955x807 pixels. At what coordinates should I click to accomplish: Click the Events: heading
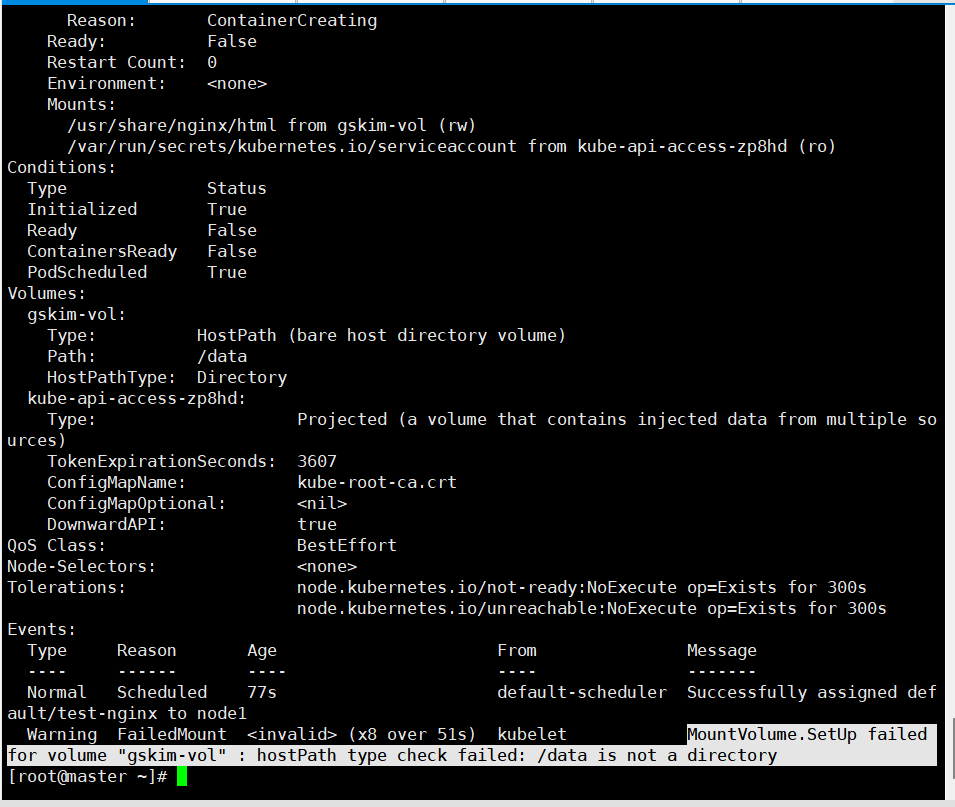tap(41, 630)
